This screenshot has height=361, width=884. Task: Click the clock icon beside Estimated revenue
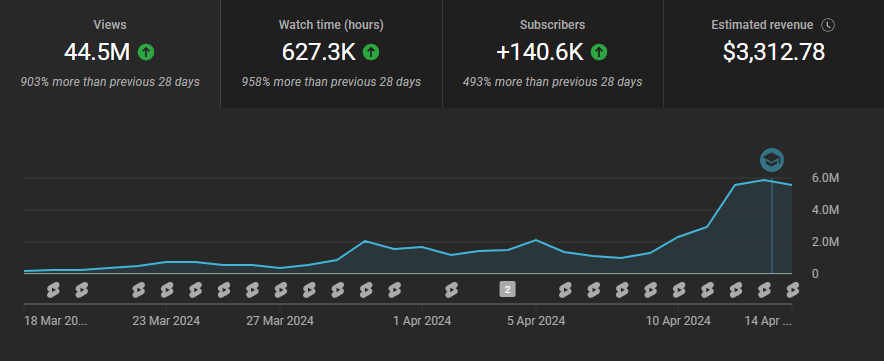click(x=828, y=25)
